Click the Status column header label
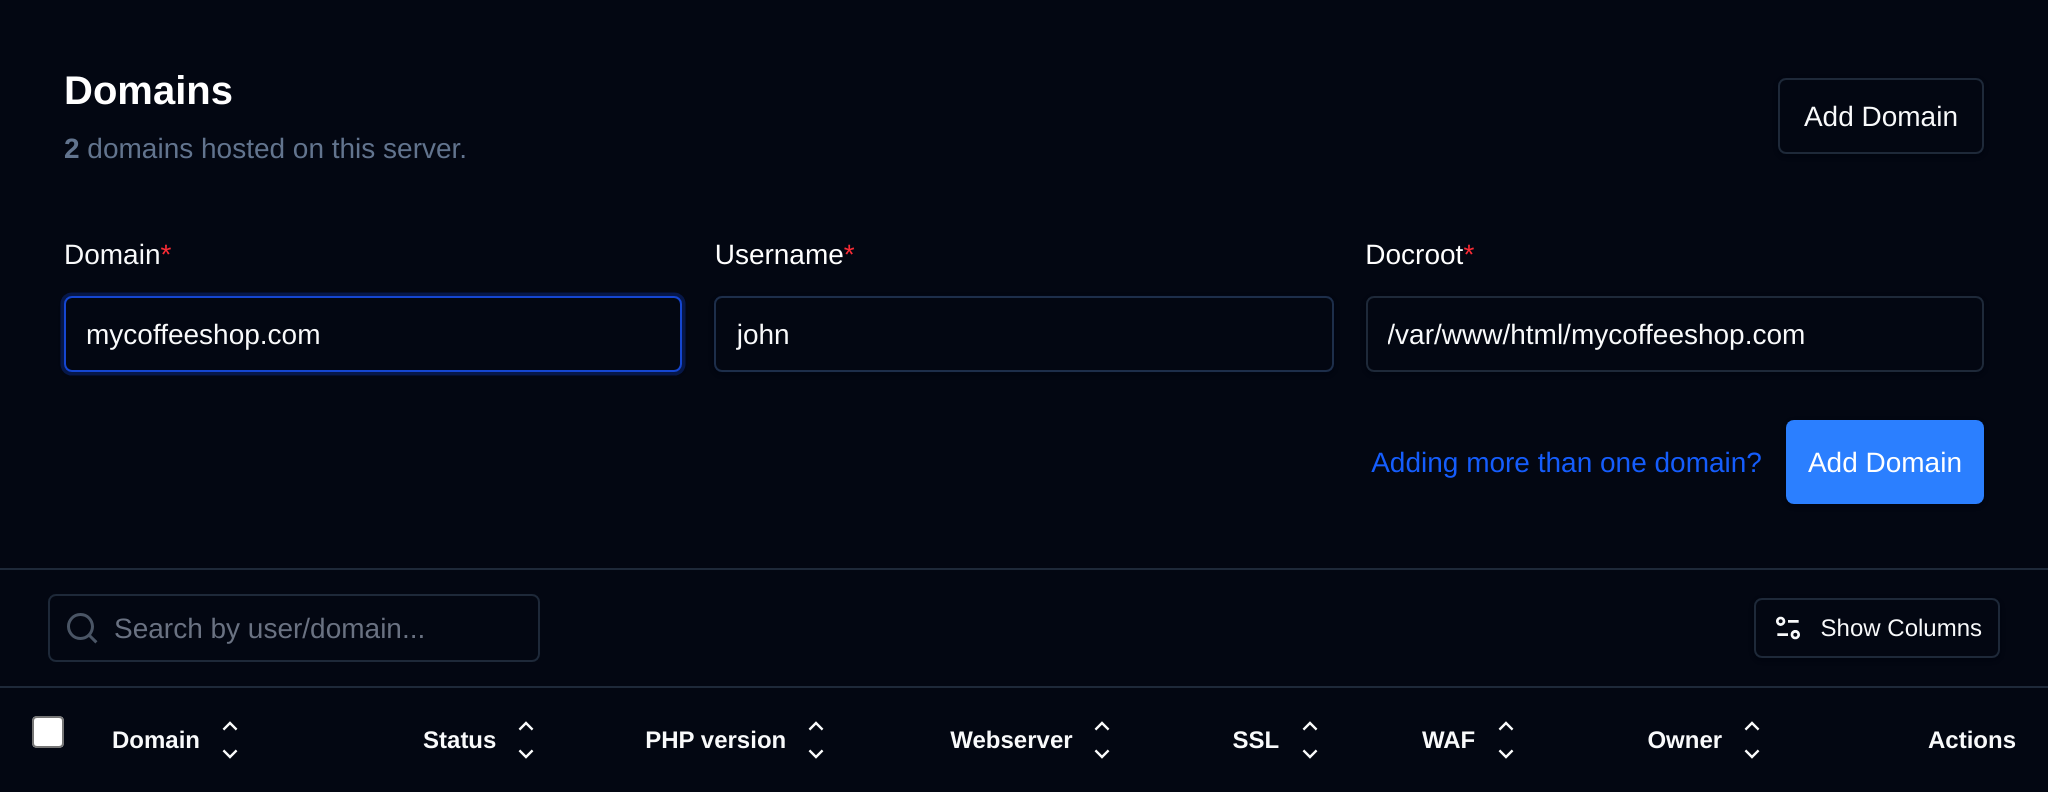This screenshot has width=2048, height=792. [x=459, y=740]
